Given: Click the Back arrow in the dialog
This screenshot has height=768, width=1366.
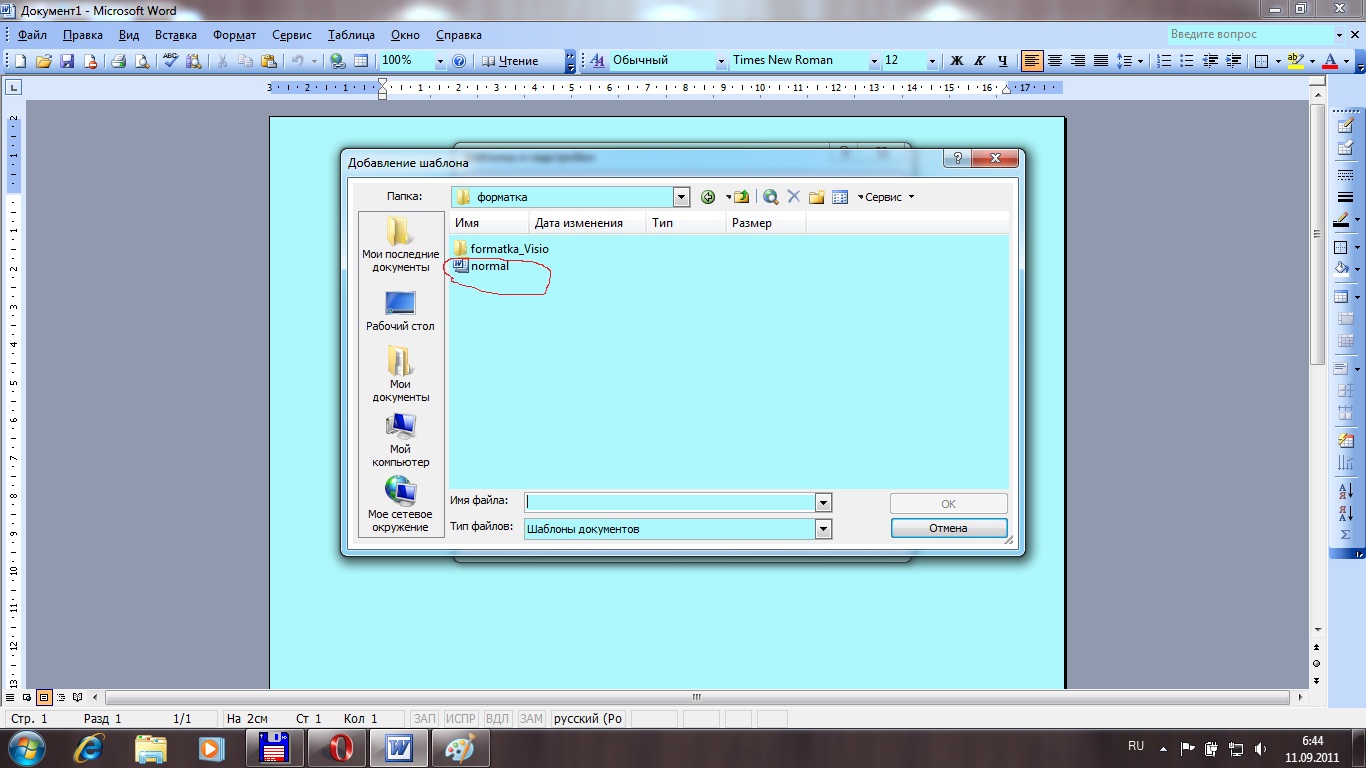Looking at the screenshot, I should coord(709,197).
